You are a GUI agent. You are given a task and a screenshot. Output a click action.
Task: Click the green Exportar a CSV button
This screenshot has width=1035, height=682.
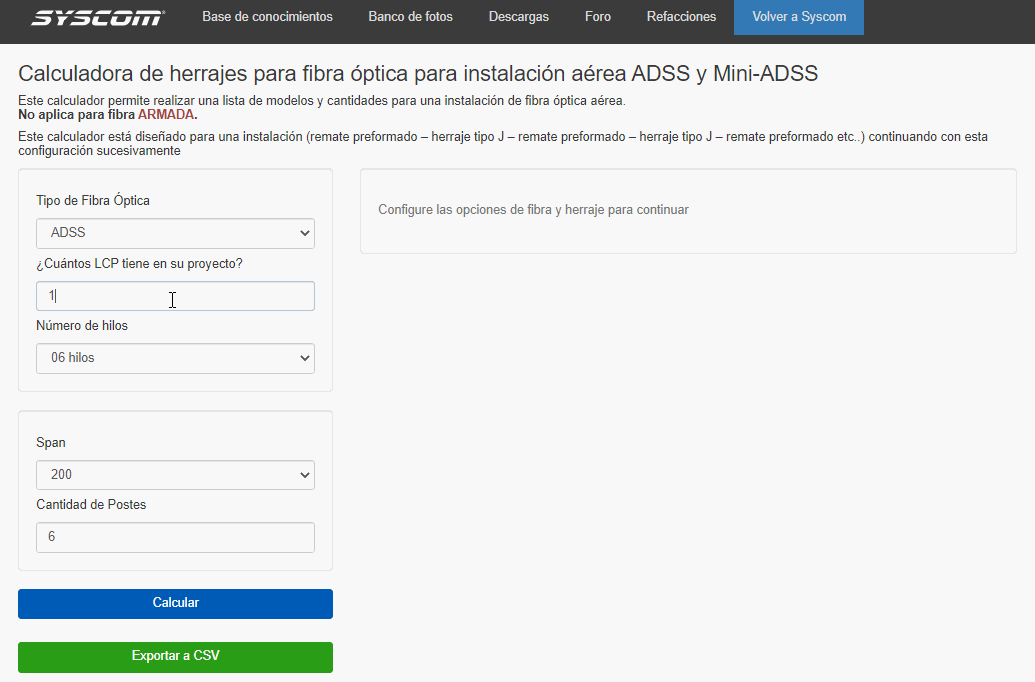(175, 657)
